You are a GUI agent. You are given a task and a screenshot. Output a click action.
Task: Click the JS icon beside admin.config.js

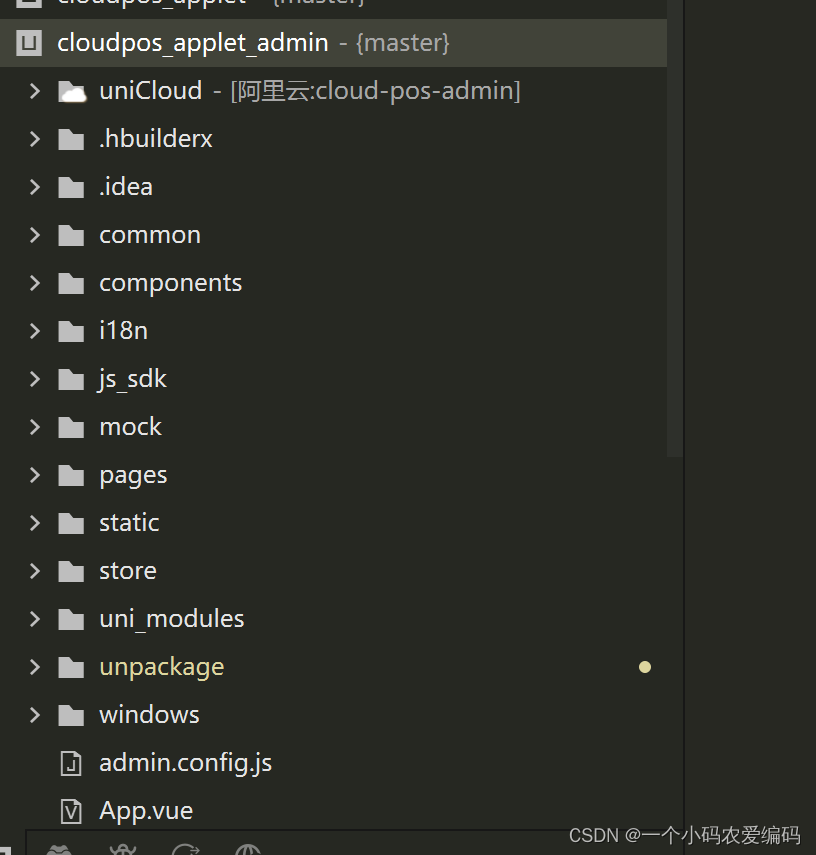pos(70,762)
